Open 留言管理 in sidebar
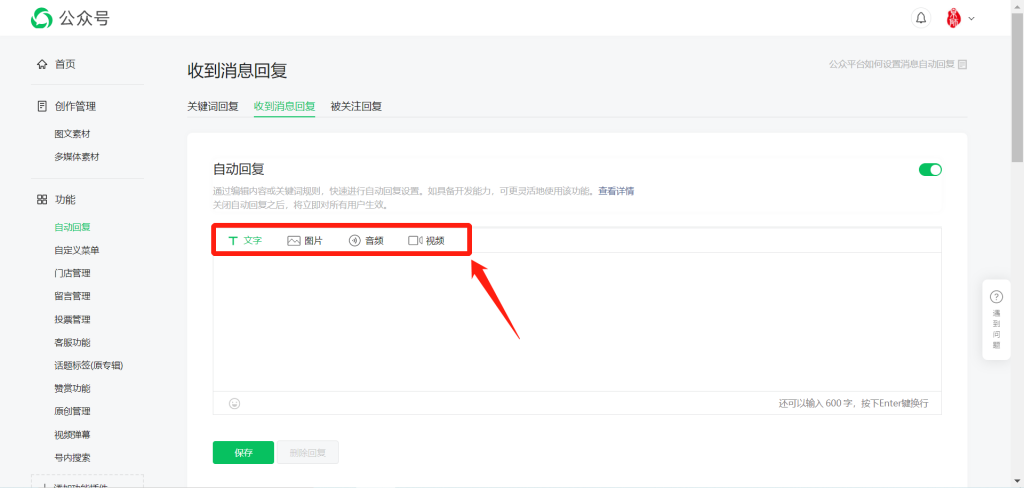Screen dimensions: 1024x488 point(72,296)
